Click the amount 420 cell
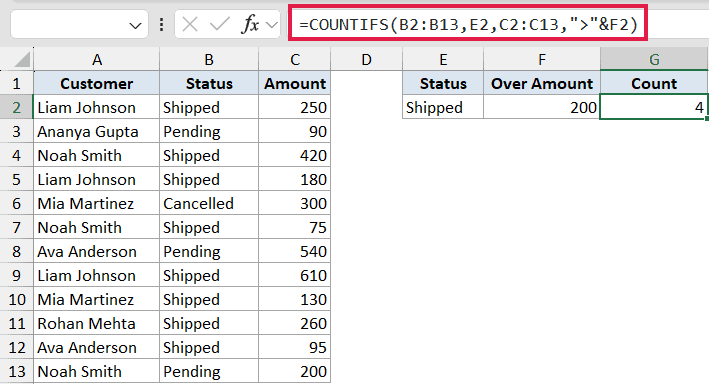 295,155
